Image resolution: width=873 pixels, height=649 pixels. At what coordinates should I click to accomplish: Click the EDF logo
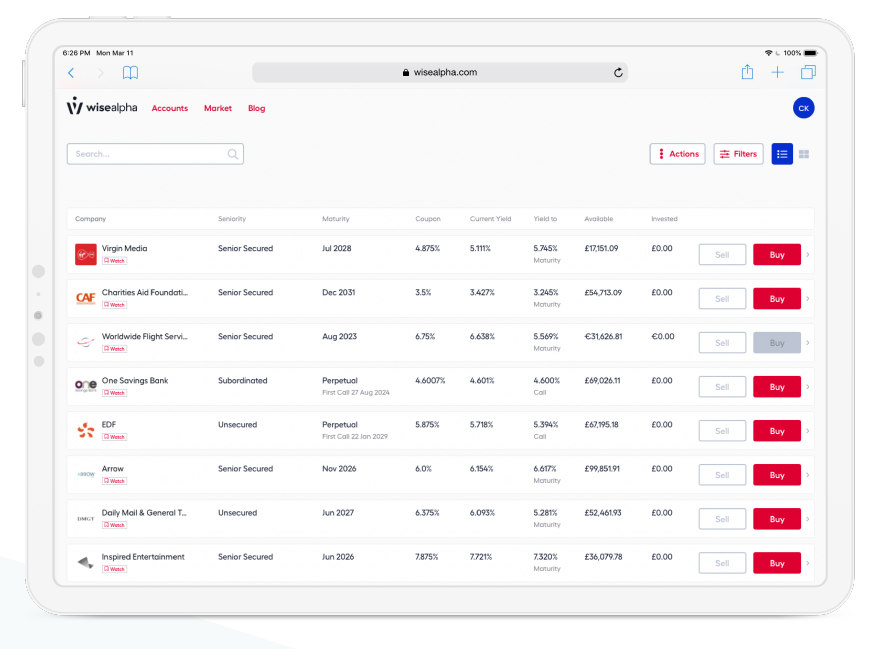(x=86, y=430)
